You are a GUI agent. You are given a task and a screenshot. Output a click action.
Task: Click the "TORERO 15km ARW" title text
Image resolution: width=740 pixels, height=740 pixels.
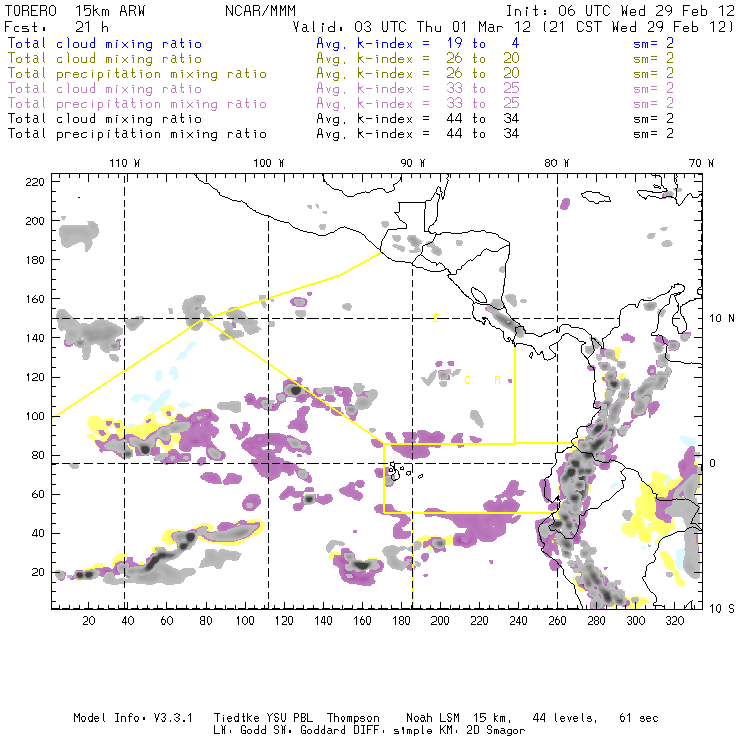(75, 11)
